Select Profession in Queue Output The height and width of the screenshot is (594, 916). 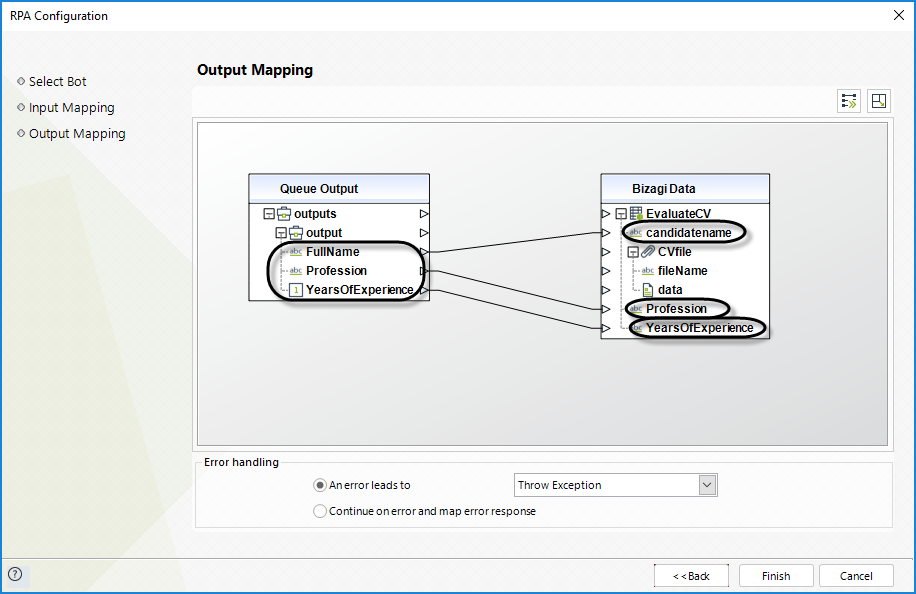point(336,270)
